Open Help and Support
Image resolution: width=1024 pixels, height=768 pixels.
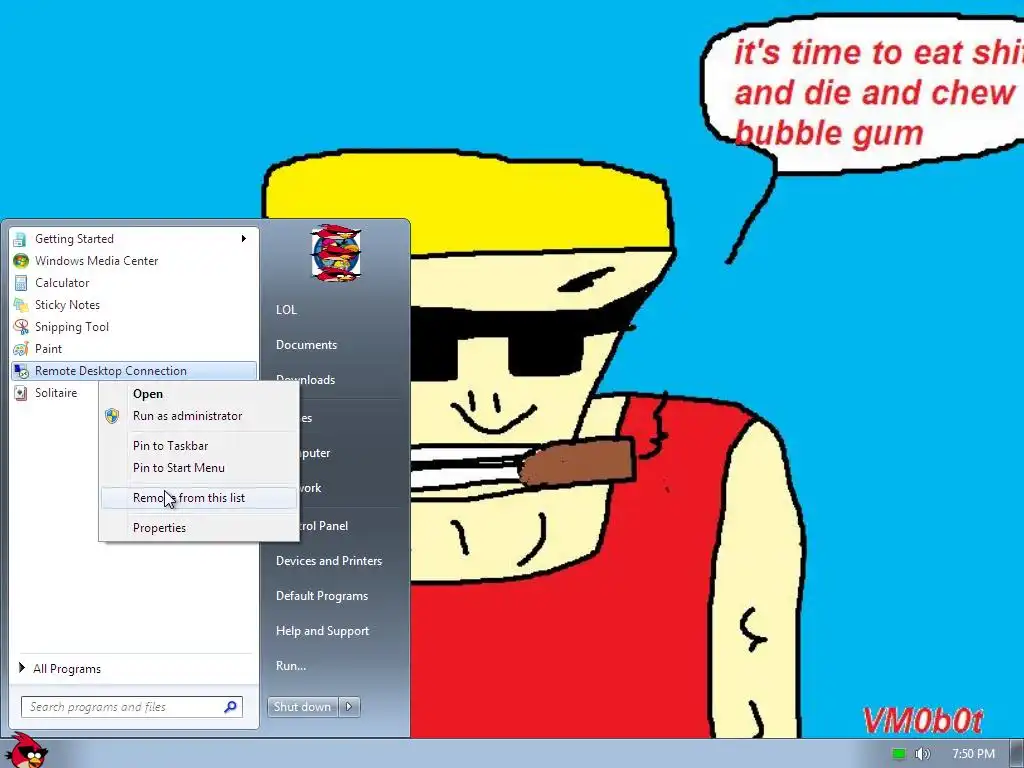point(323,631)
